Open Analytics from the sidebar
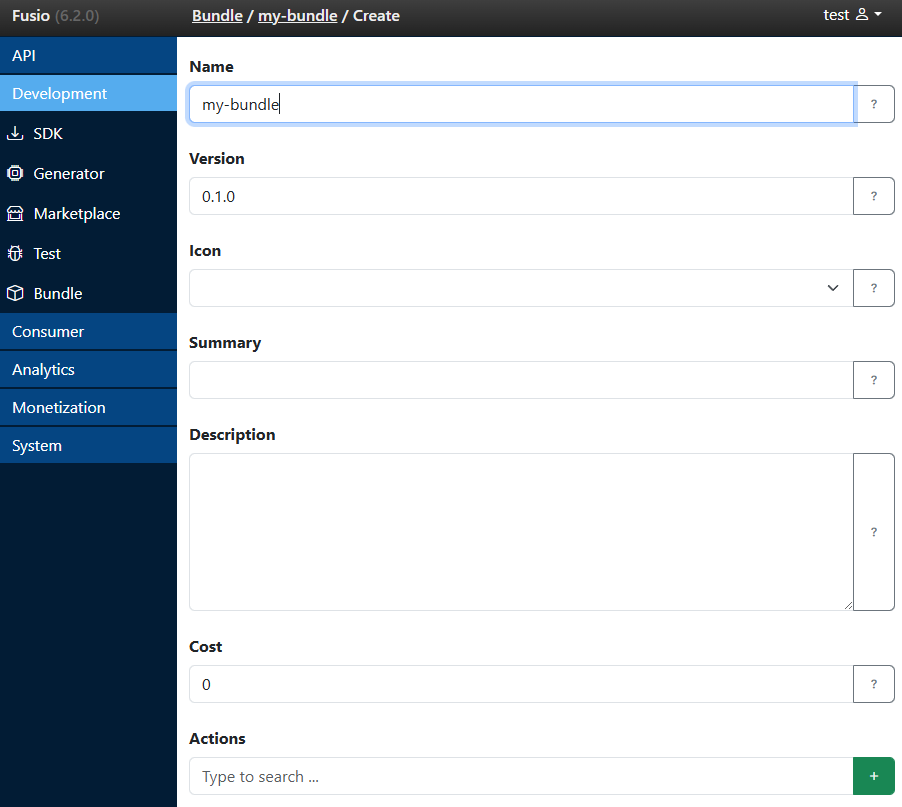The width and height of the screenshot is (902, 807). coord(43,369)
